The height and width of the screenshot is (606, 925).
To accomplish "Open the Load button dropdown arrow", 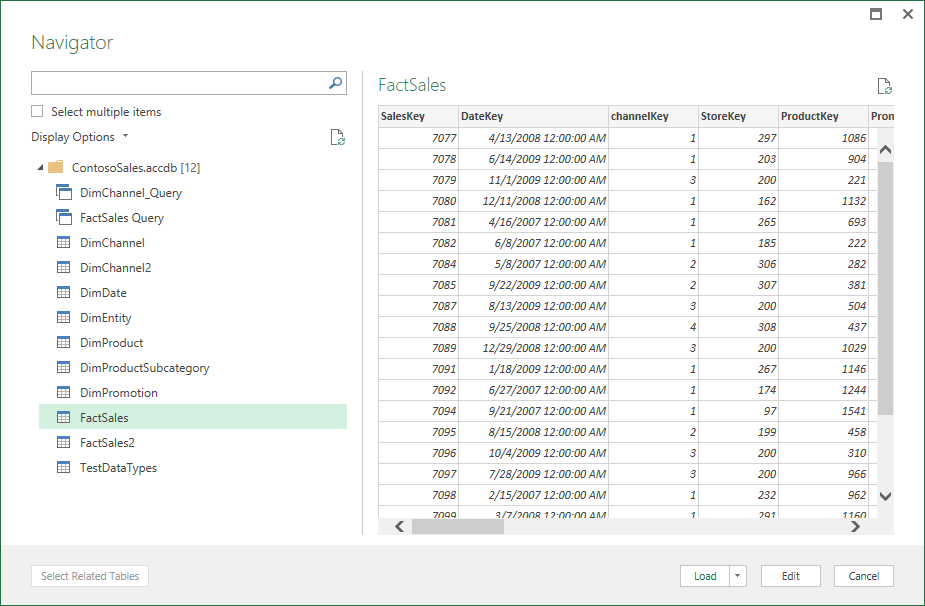I will click(x=738, y=576).
